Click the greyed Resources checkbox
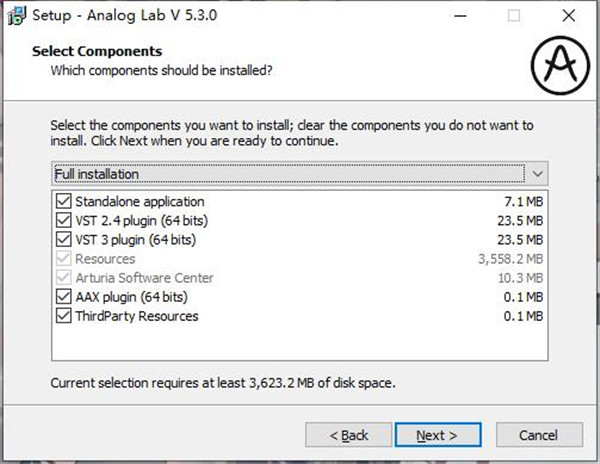This screenshot has width=600, height=464. point(64,259)
